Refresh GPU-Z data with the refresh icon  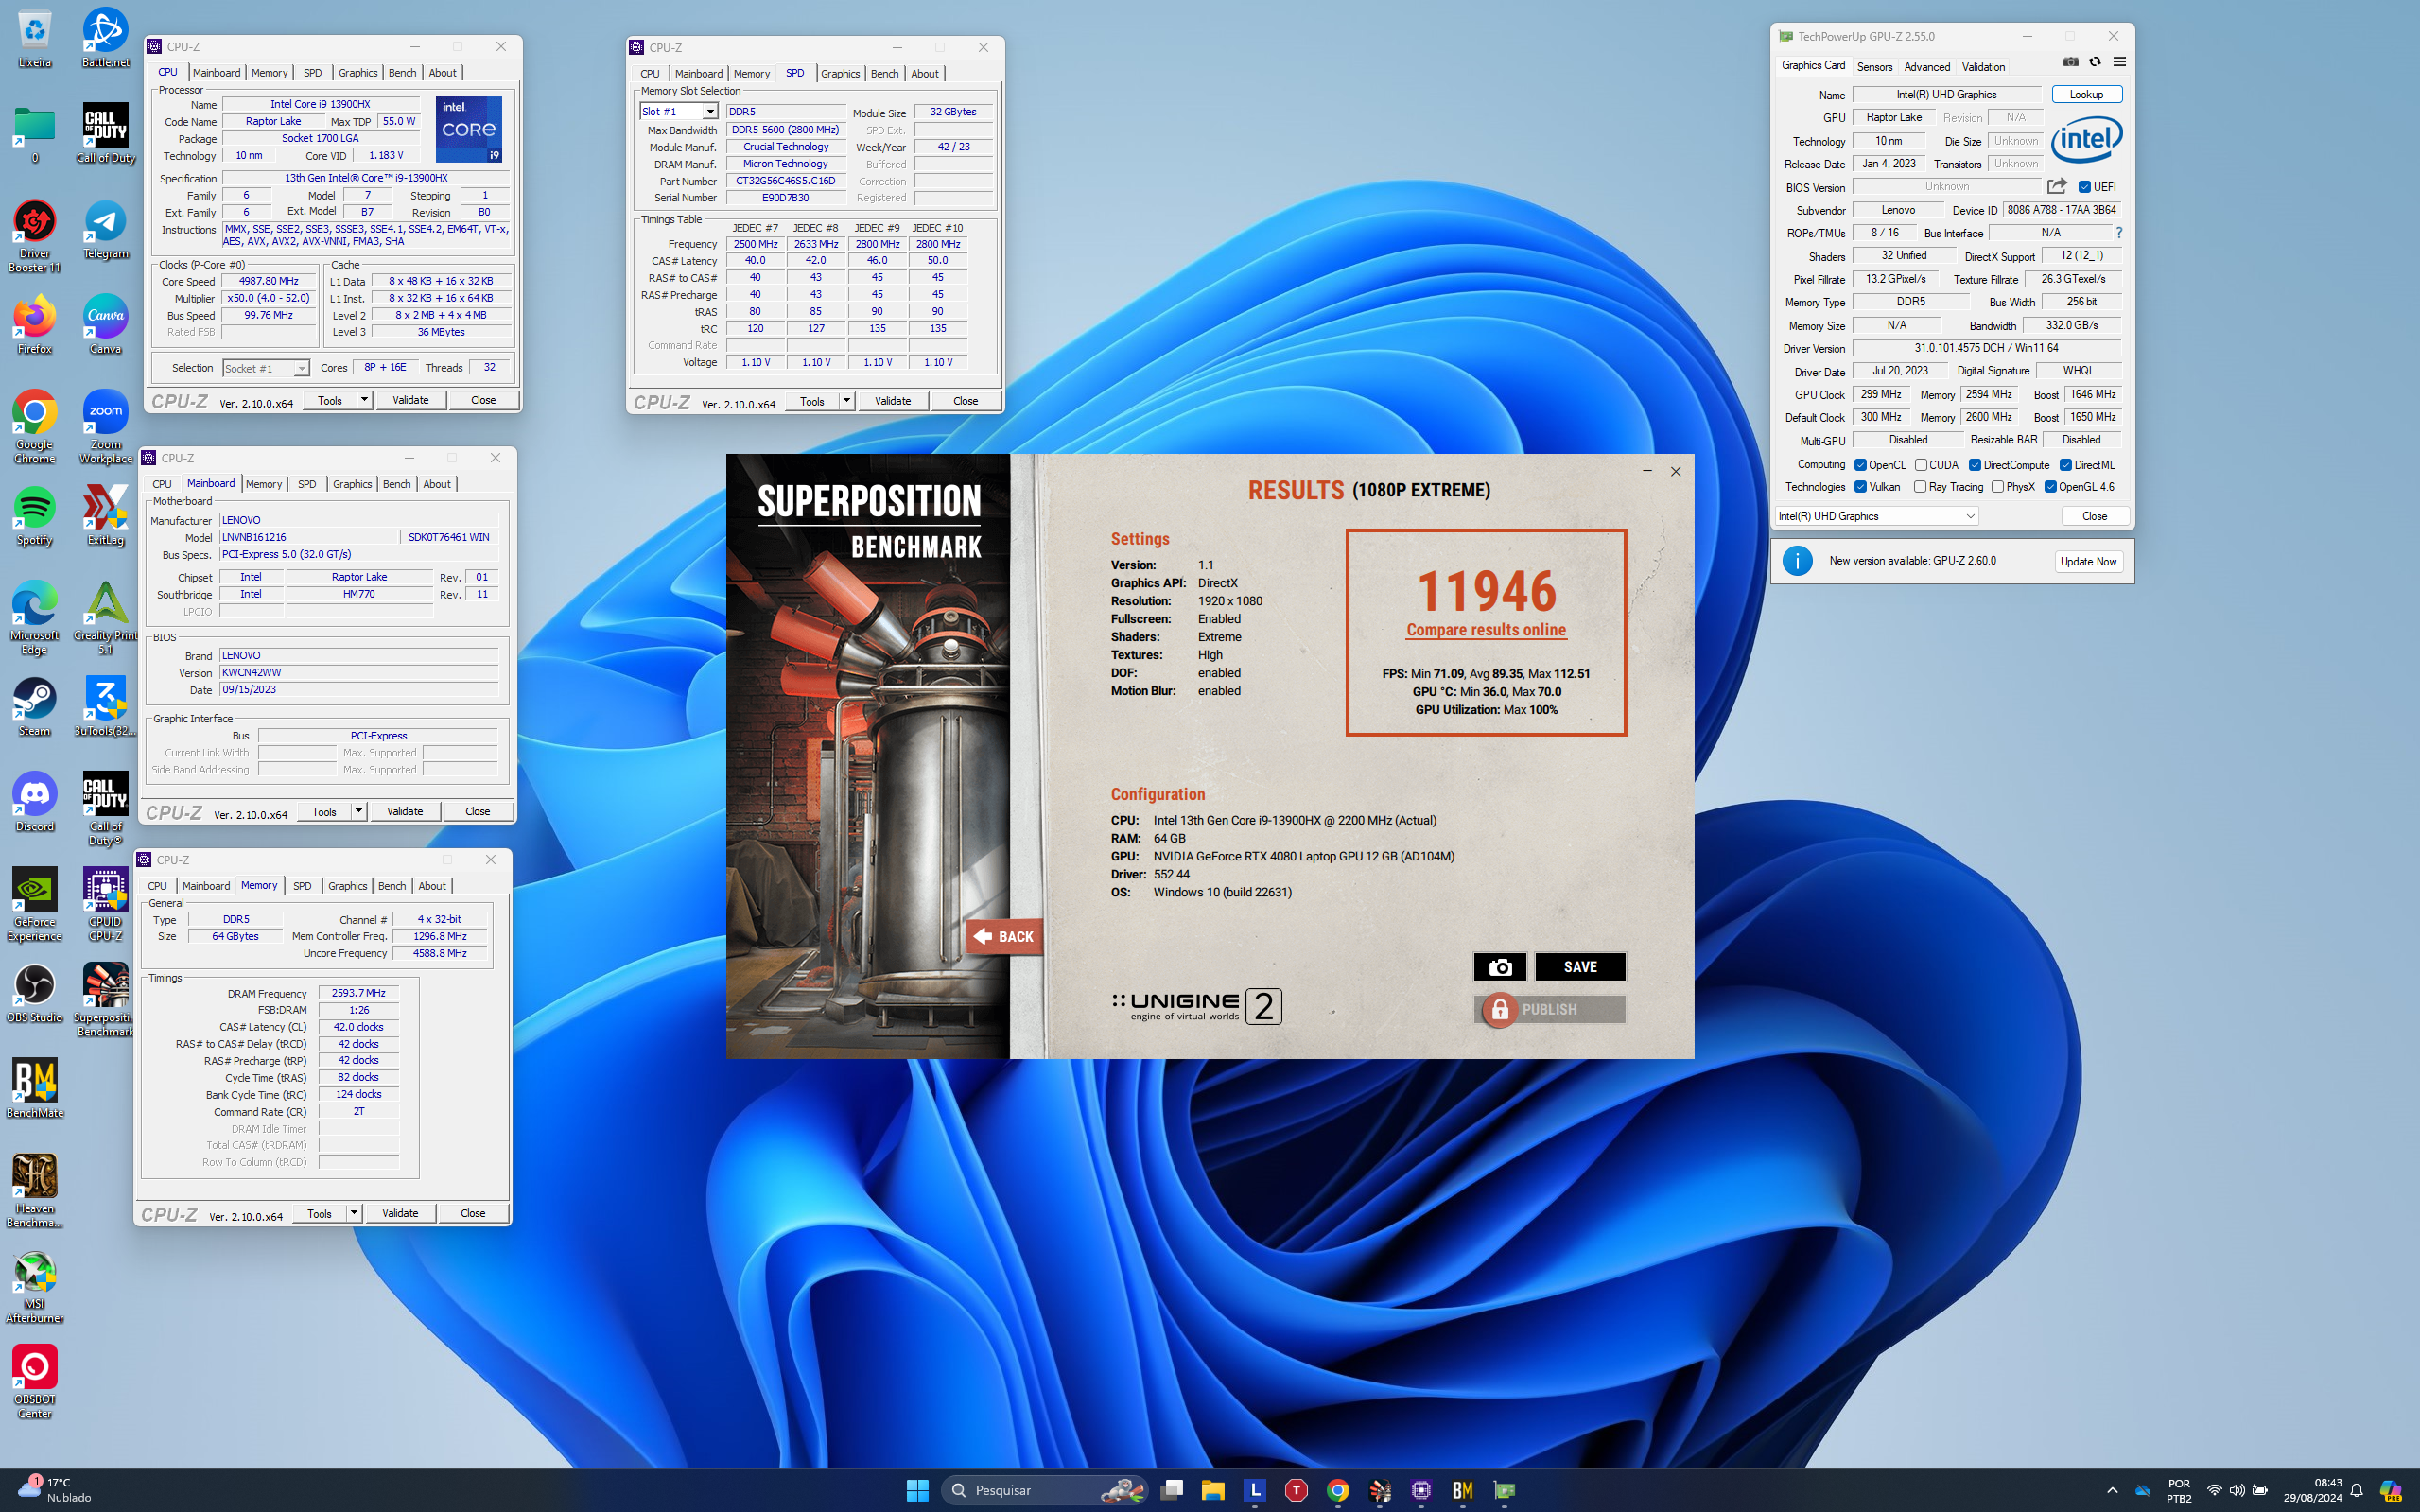[2095, 62]
